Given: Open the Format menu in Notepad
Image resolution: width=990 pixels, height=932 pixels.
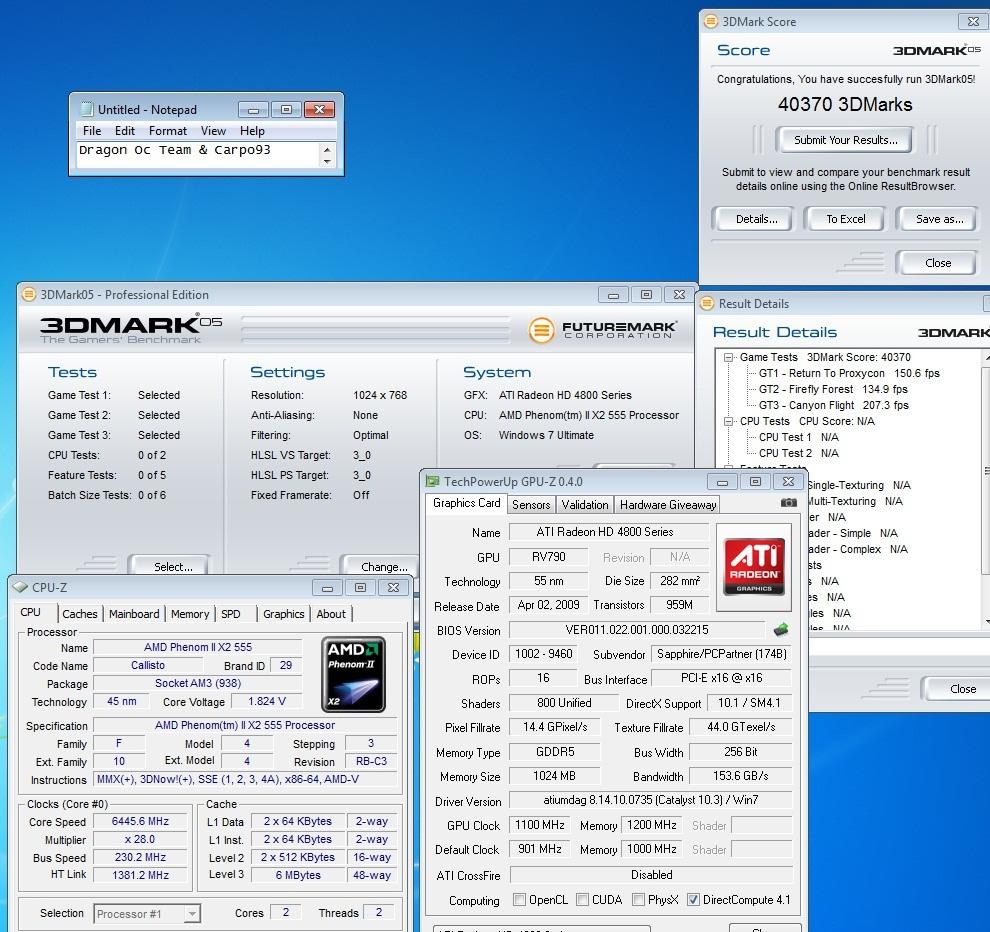Looking at the screenshot, I should (168, 131).
